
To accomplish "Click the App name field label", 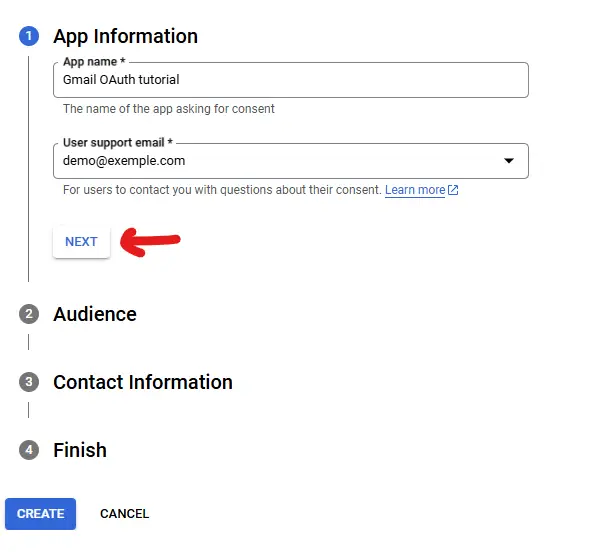I will coord(94,61).
